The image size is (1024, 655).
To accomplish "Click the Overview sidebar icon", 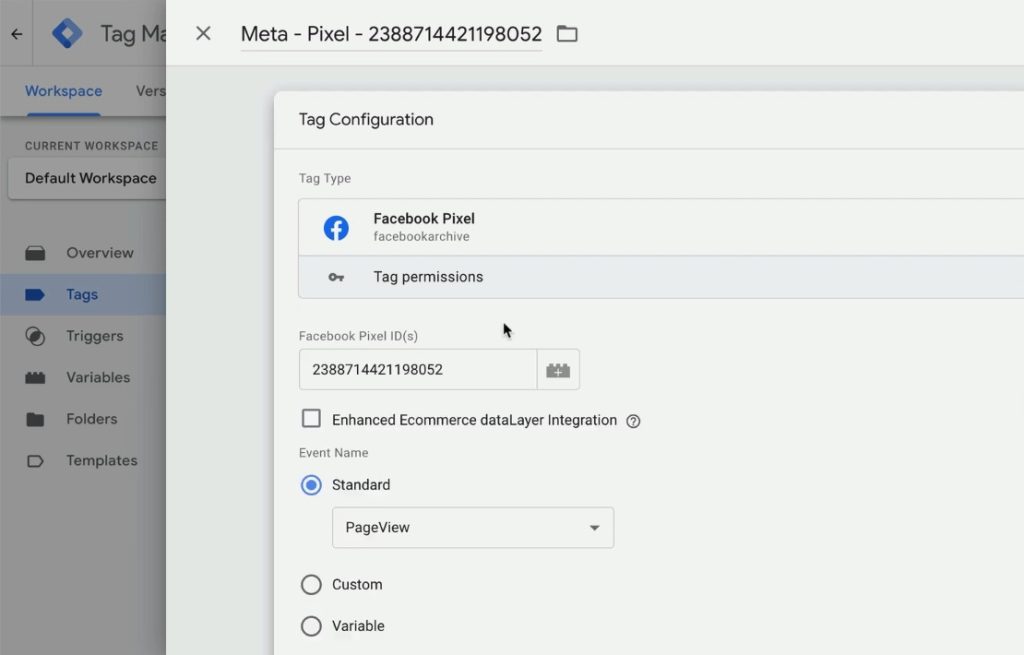I will pos(35,253).
